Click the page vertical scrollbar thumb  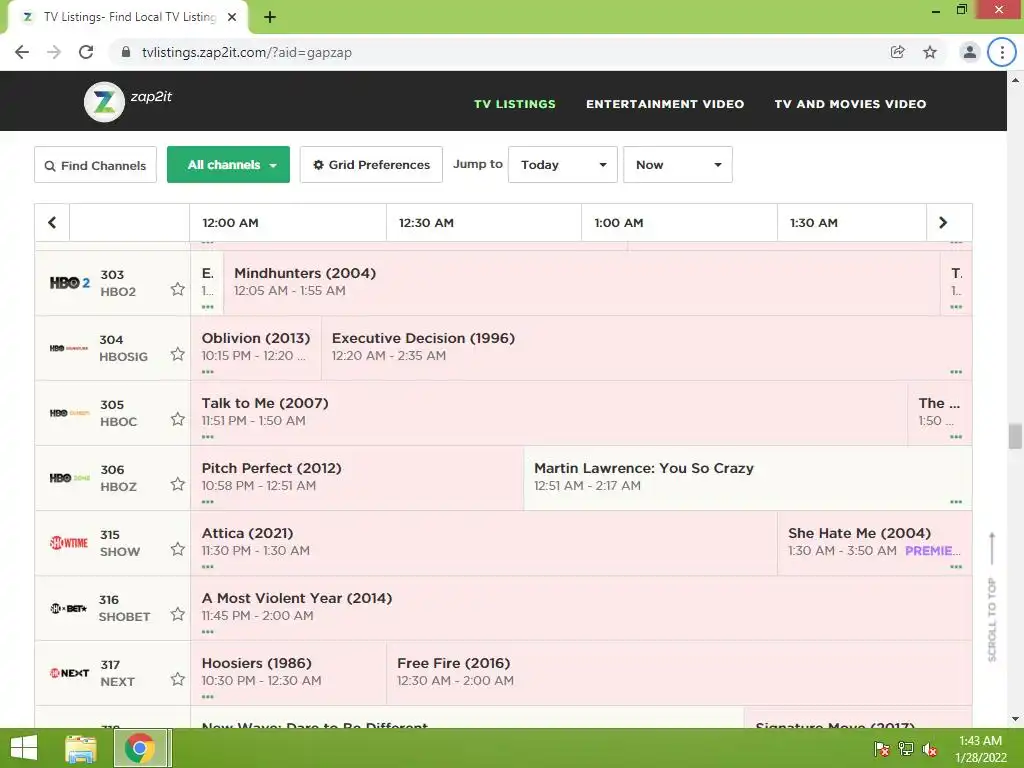[x=1015, y=436]
